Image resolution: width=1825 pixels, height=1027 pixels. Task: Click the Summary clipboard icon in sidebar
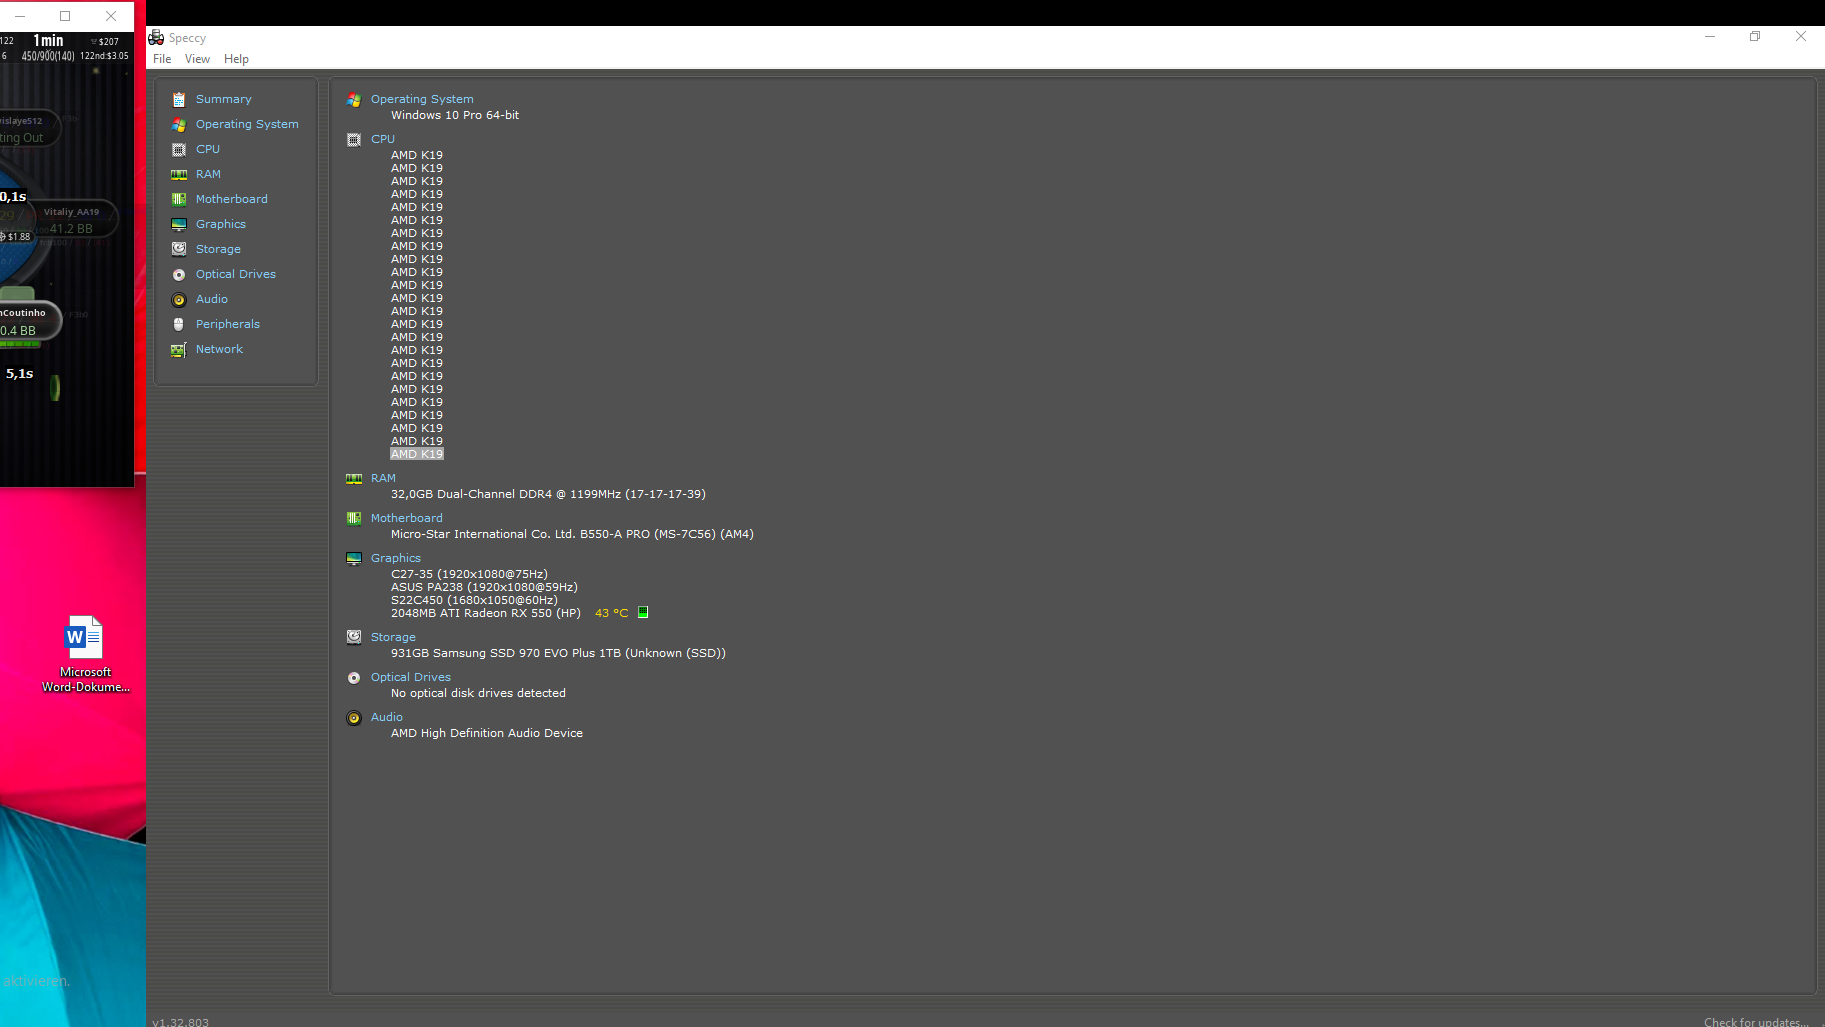[x=179, y=99]
